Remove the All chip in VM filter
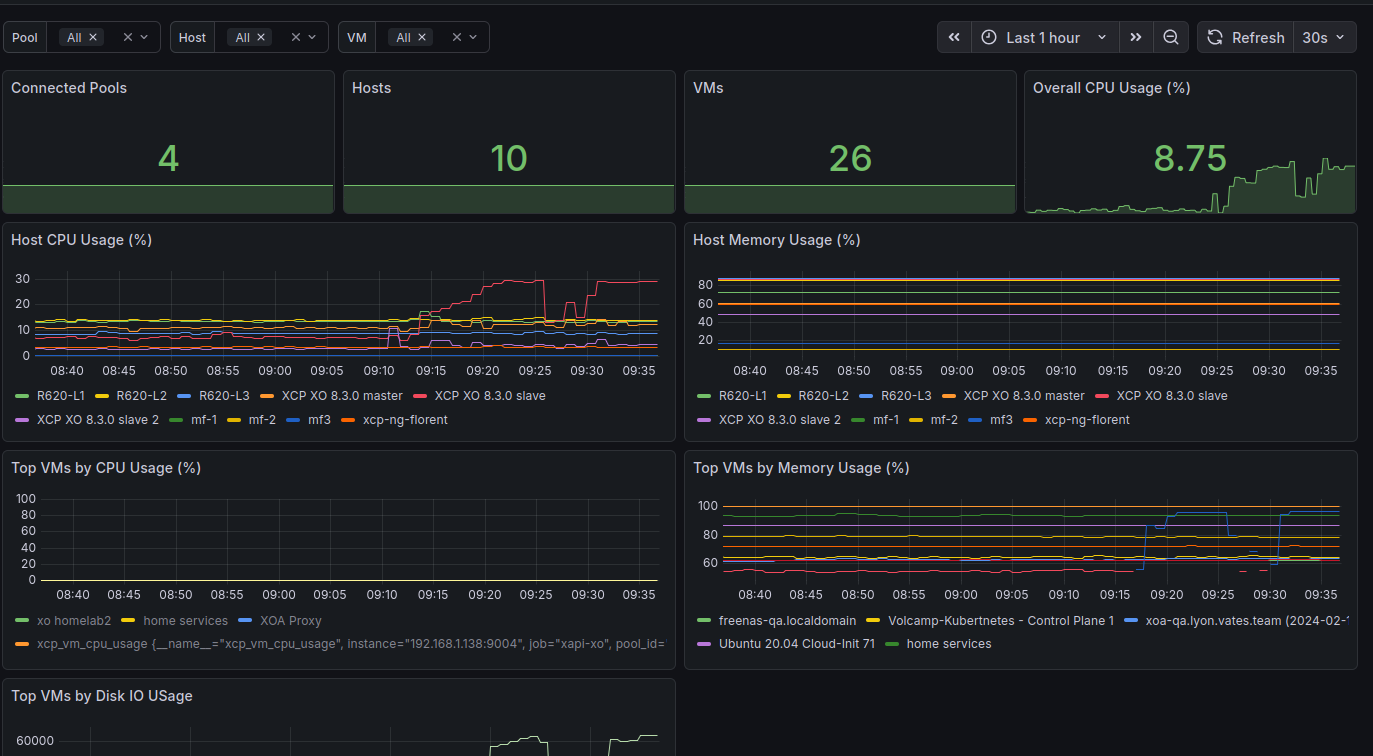This screenshot has height=756, width=1373. click(421, 37)
